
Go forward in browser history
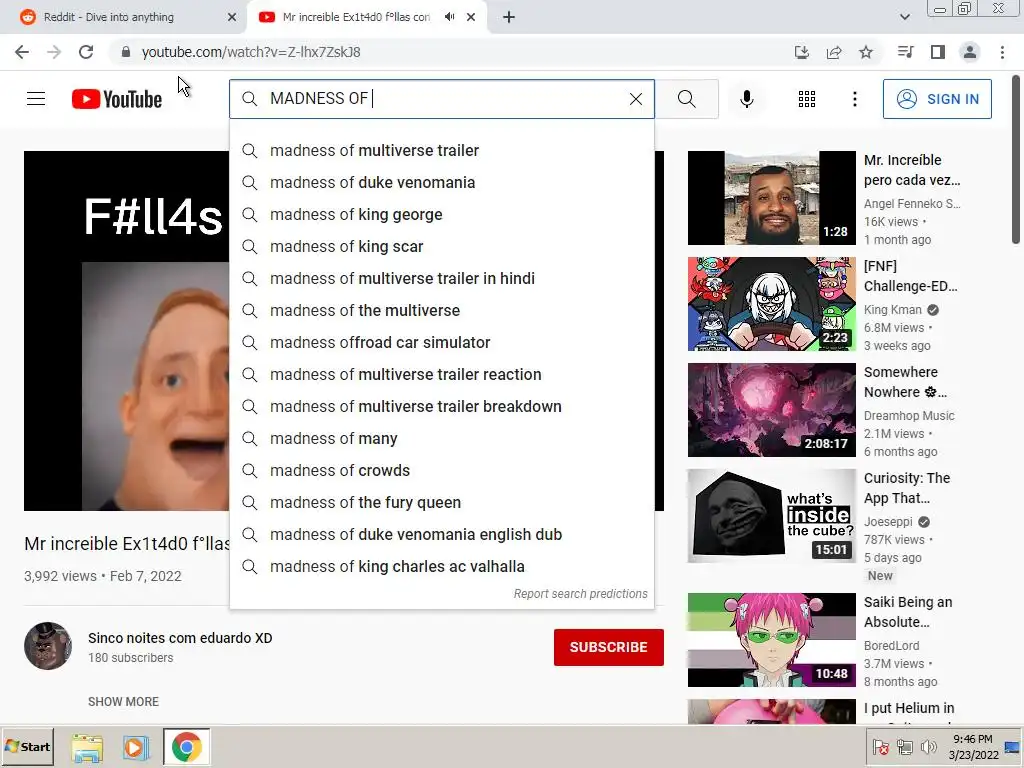point(54,52)
